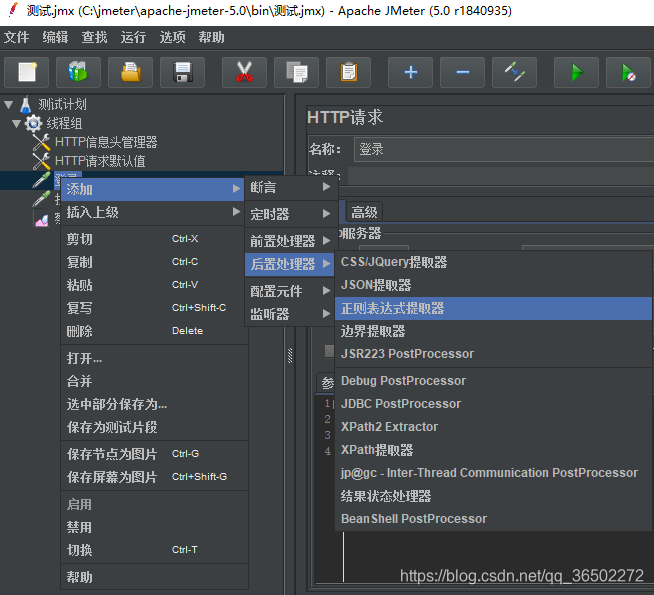
Task: Click 选中部分保存为... entry
Action: pos(154,404)
